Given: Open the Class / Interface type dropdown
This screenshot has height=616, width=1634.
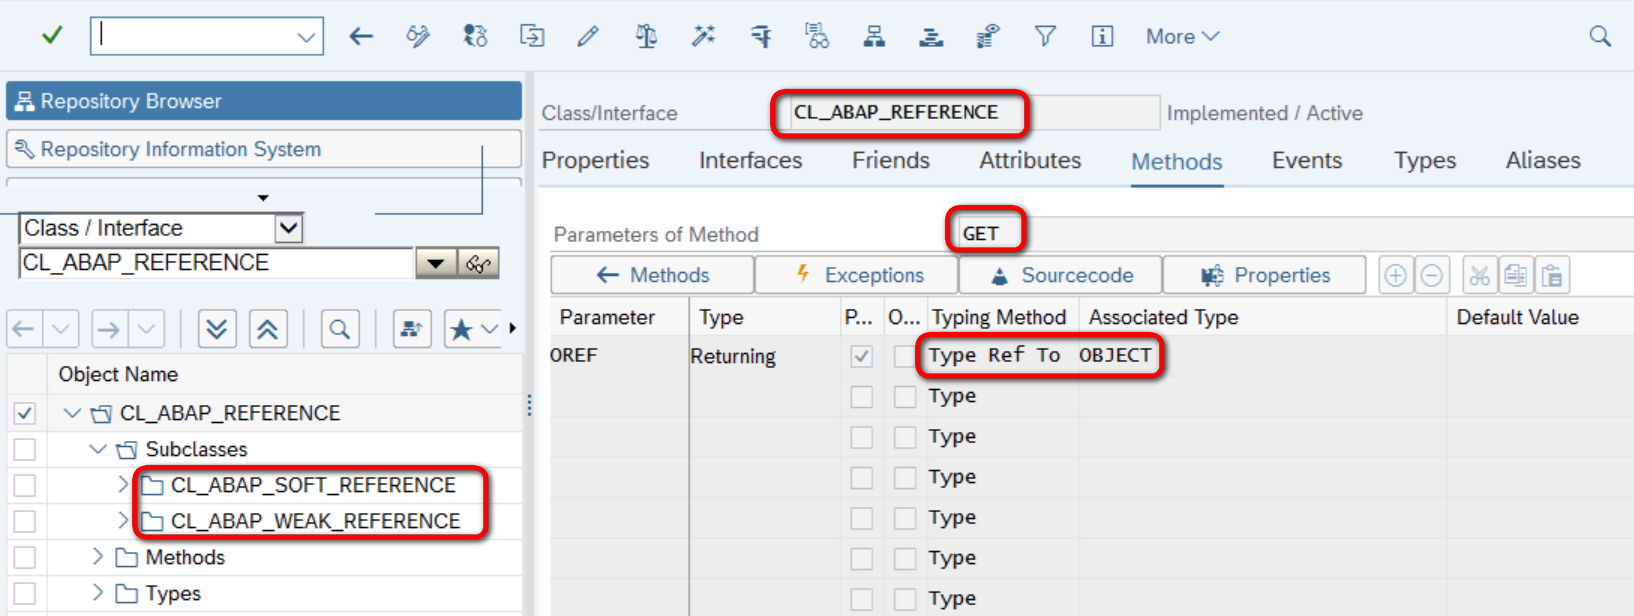Looking at the screenshot, I should click(289, 228).
